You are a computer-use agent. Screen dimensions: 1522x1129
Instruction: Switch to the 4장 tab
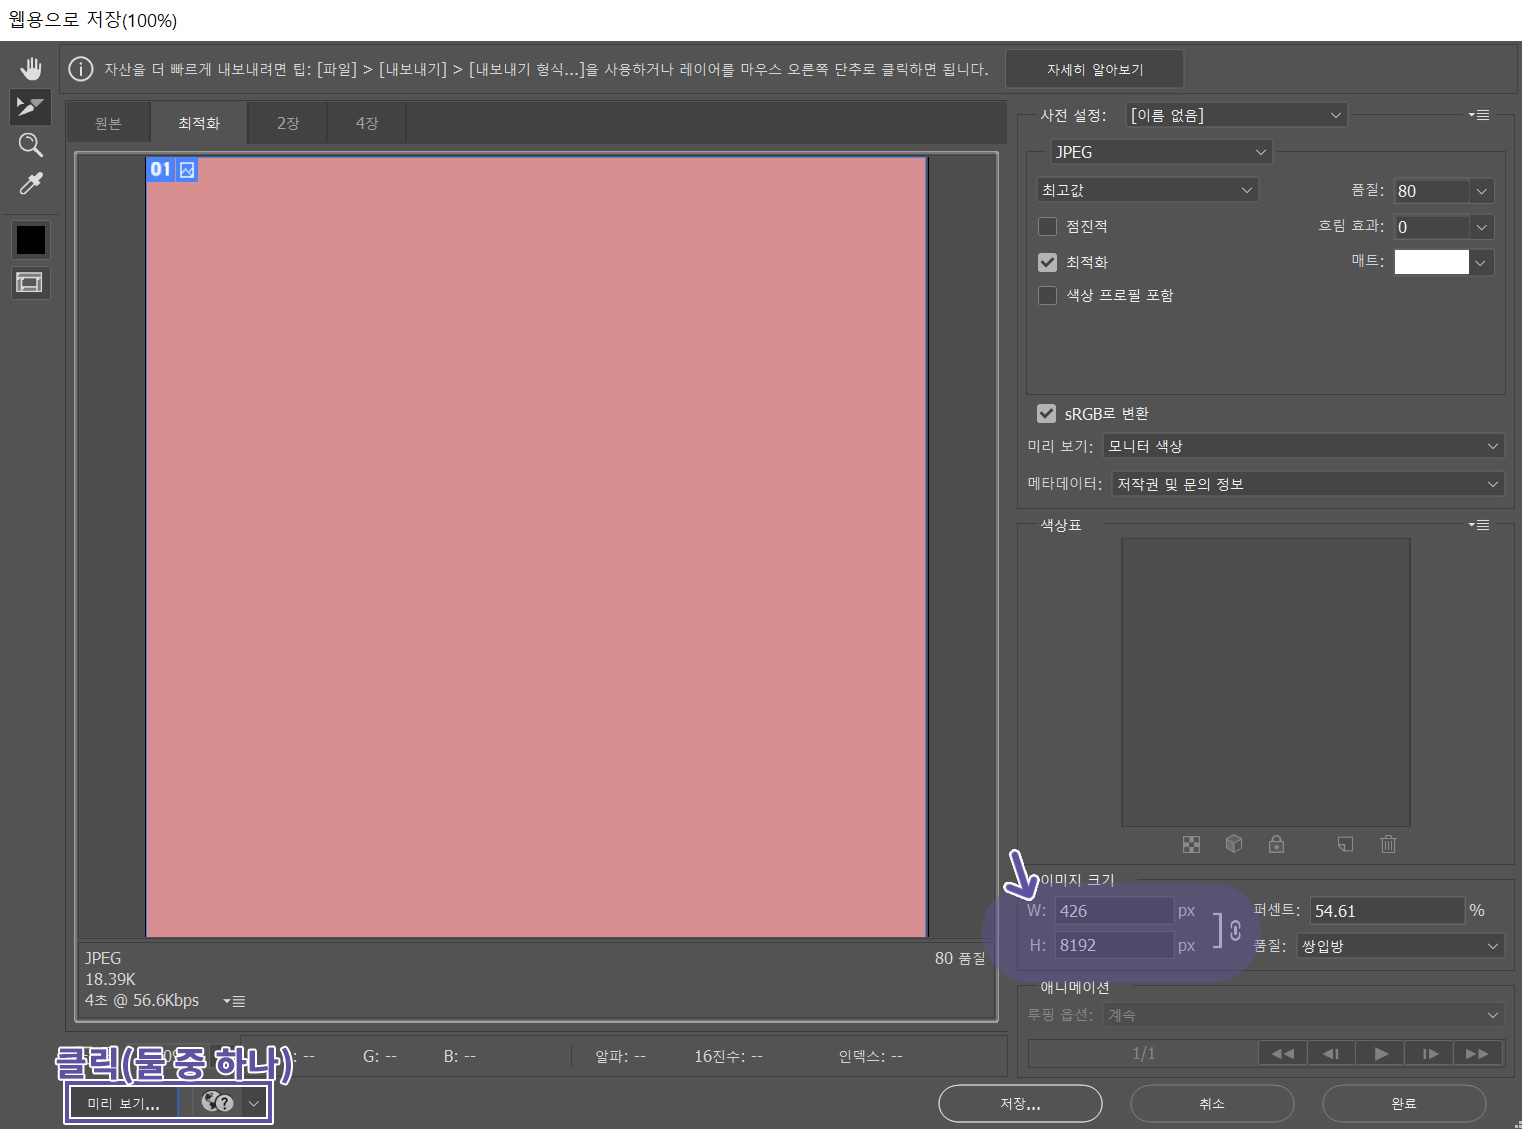click(367, 123)
